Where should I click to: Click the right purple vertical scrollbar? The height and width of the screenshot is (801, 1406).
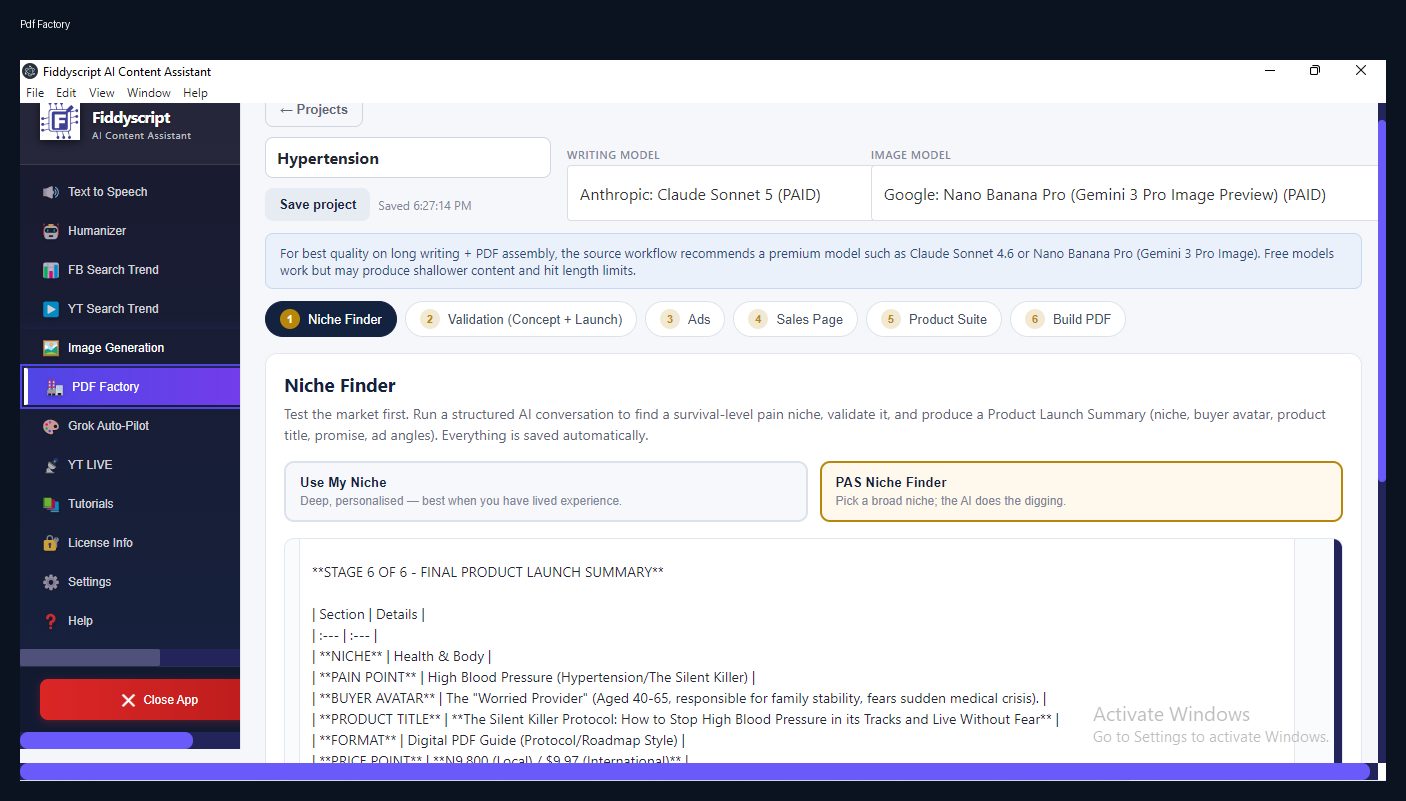click(x=1382, y=300)
